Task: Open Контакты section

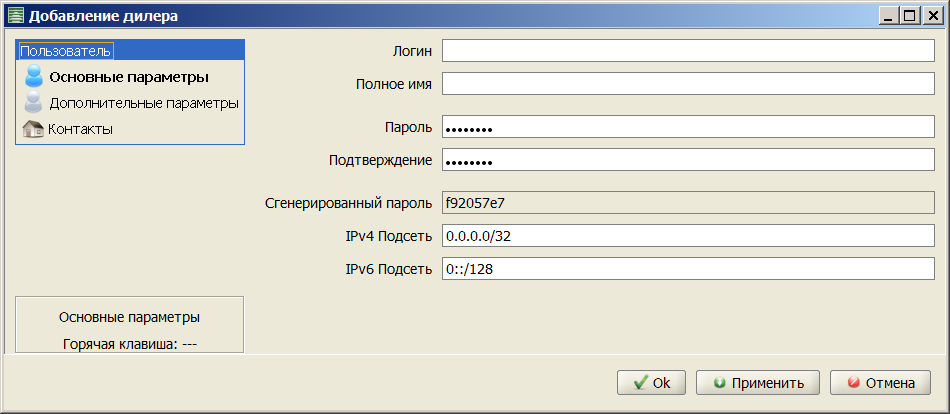Action: tap(80, 129)
